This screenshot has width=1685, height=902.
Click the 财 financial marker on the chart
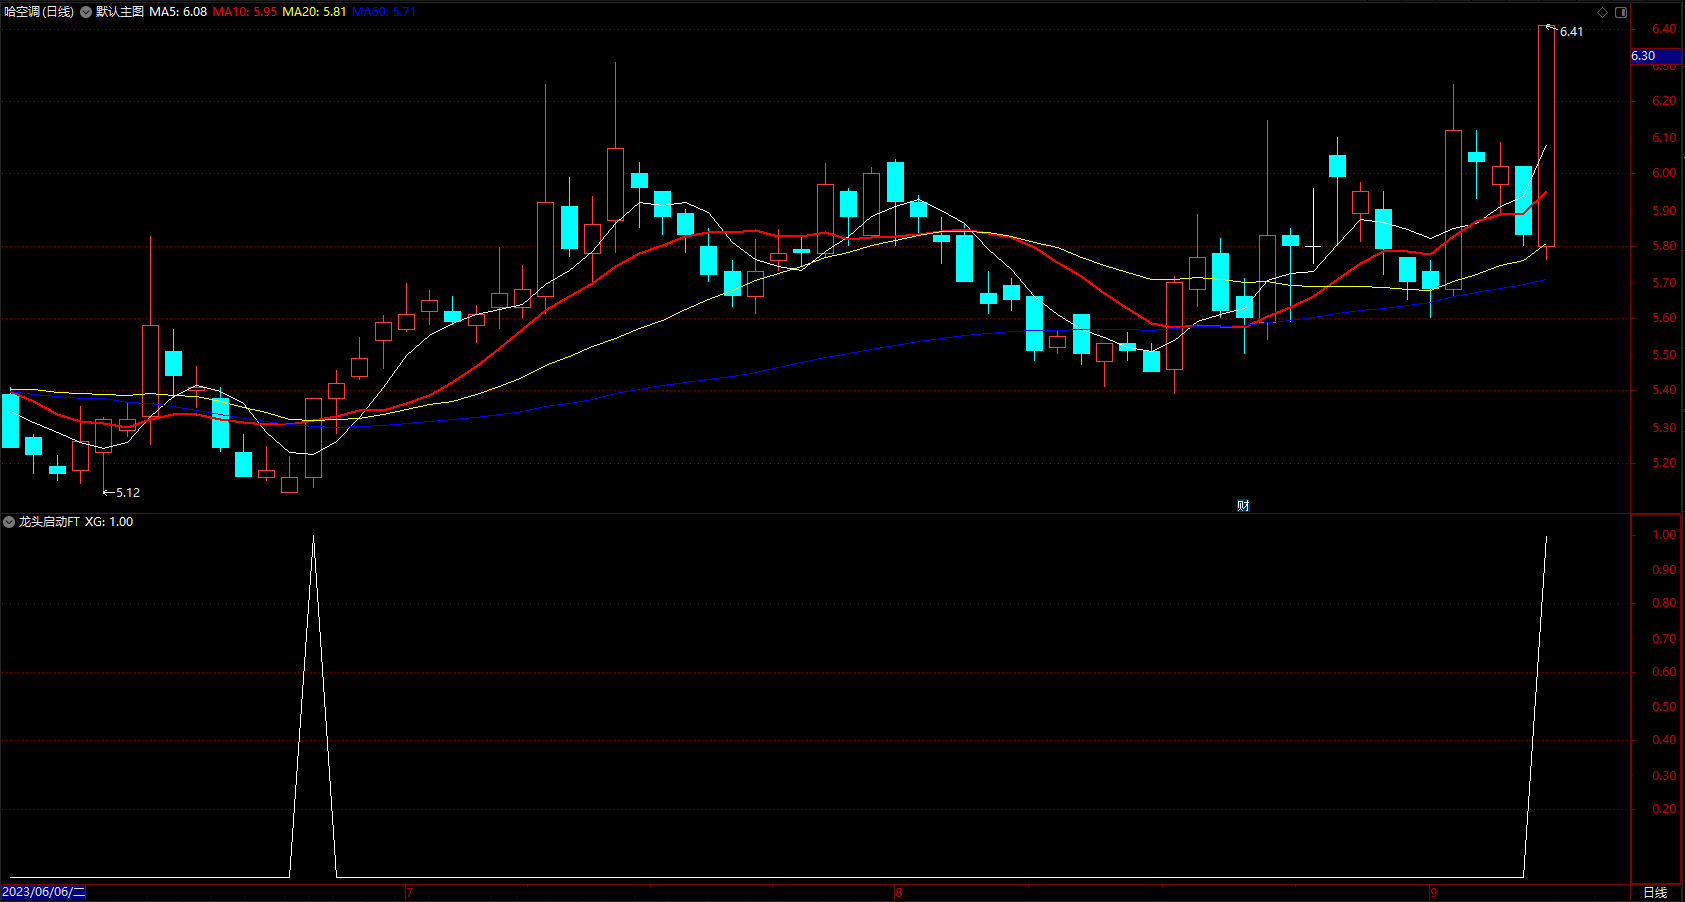[1243, 506]
